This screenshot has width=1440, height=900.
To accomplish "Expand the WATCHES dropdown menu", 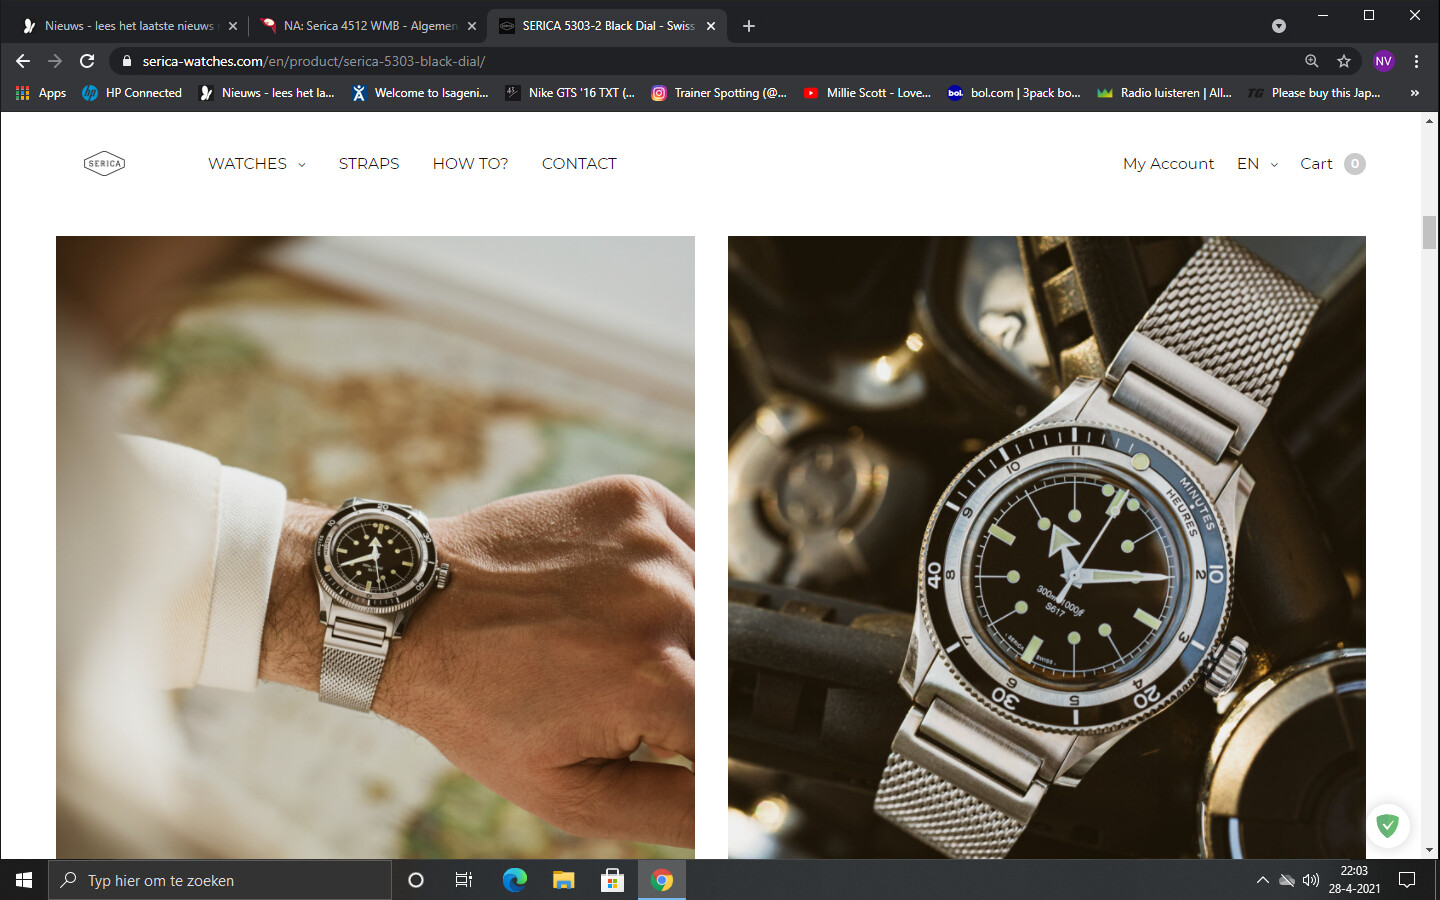I will tap(257, 164).
